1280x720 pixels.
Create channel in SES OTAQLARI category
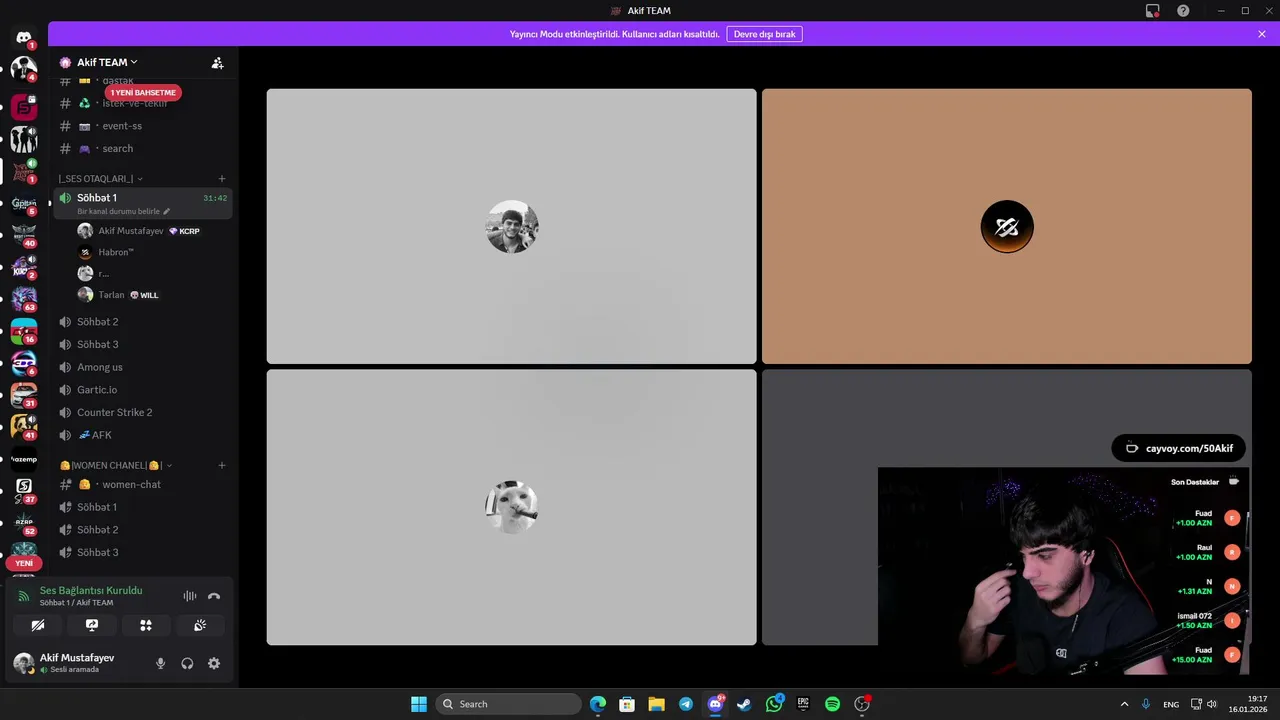click(x=222, y=179)
